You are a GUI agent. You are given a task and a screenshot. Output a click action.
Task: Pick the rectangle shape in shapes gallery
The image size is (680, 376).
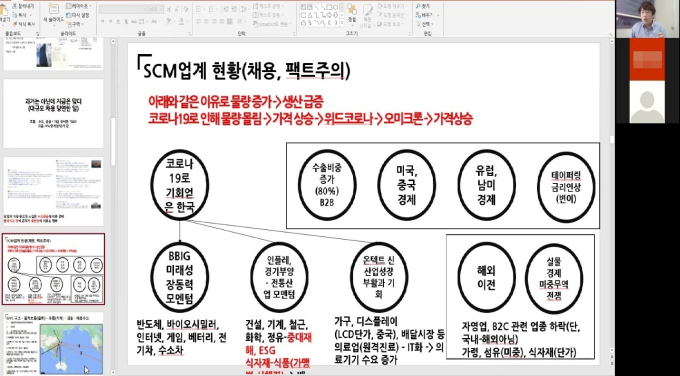[x=329, y=7]
